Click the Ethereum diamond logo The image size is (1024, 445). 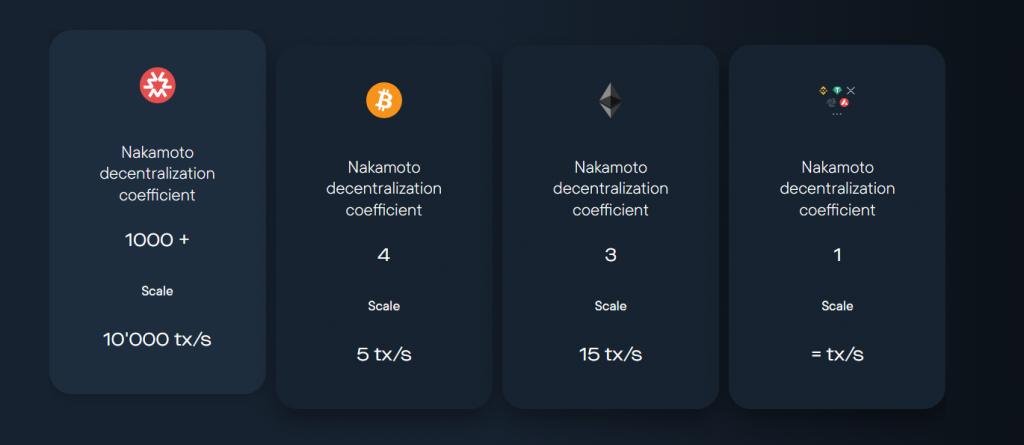pyautogui.click(x=611, y=100)
